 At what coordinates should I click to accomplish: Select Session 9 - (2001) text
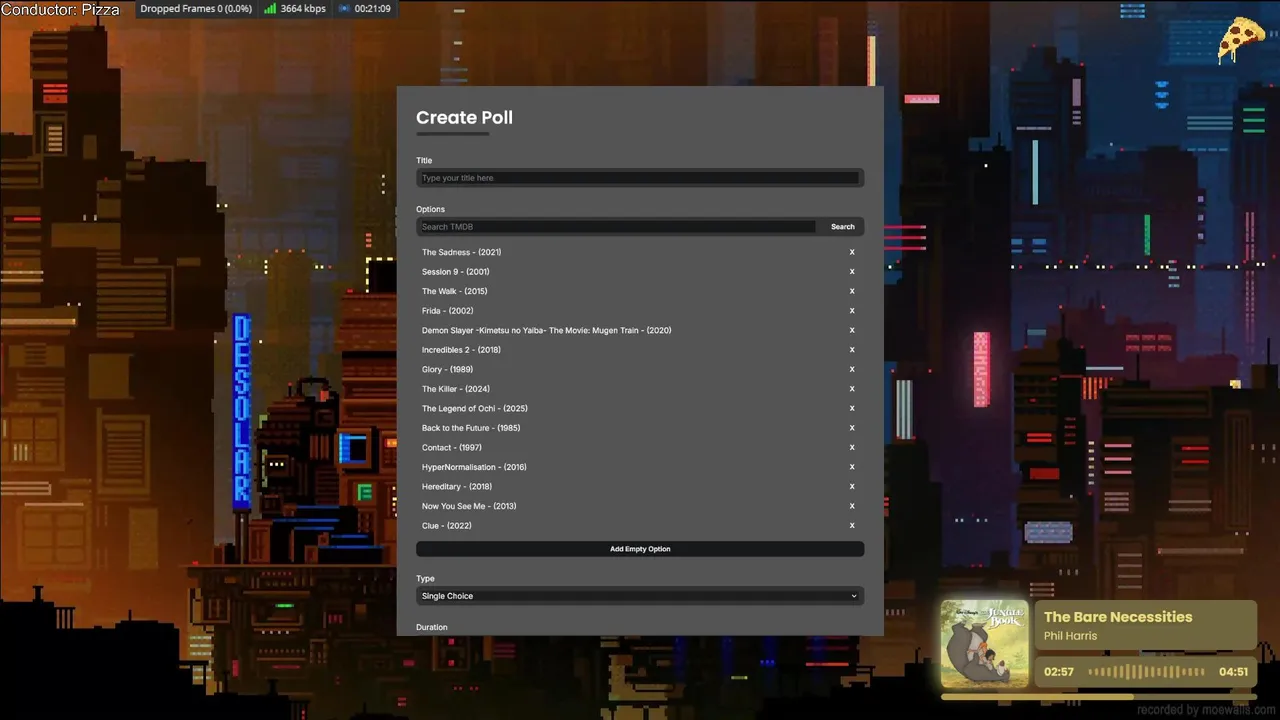pos(456,272)
